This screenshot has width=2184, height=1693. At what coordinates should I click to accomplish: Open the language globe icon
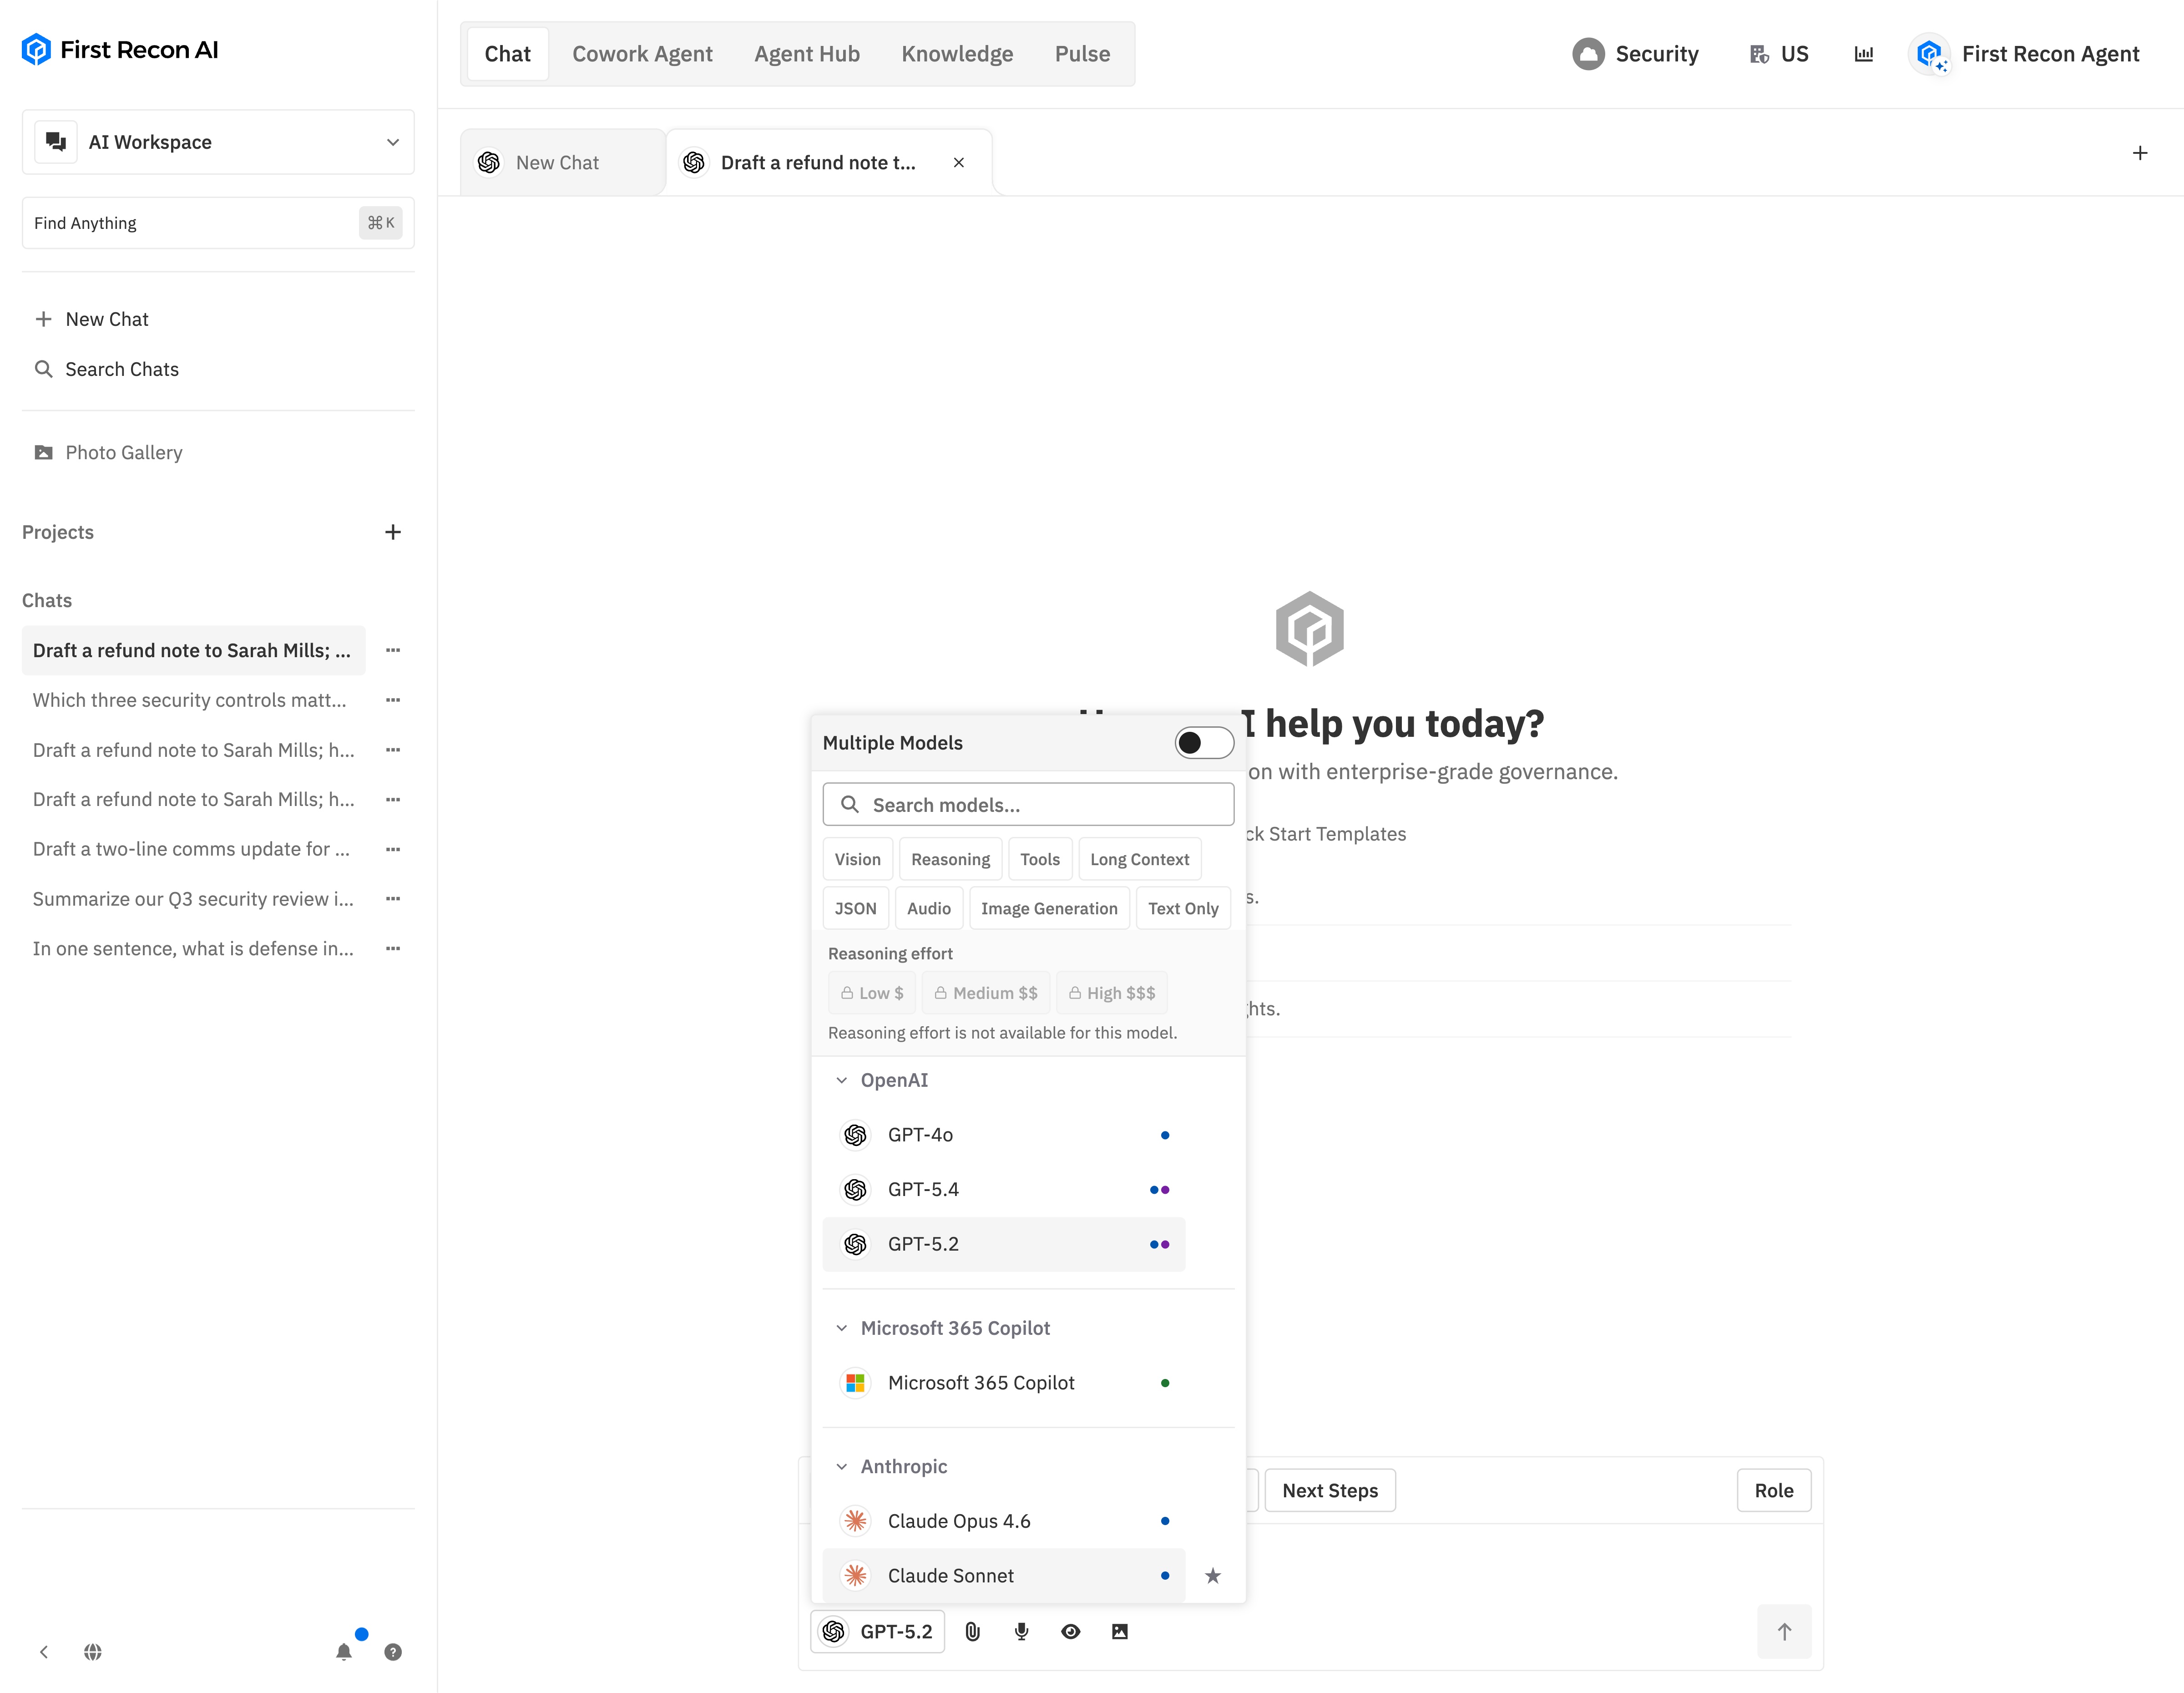point(93,1652)
